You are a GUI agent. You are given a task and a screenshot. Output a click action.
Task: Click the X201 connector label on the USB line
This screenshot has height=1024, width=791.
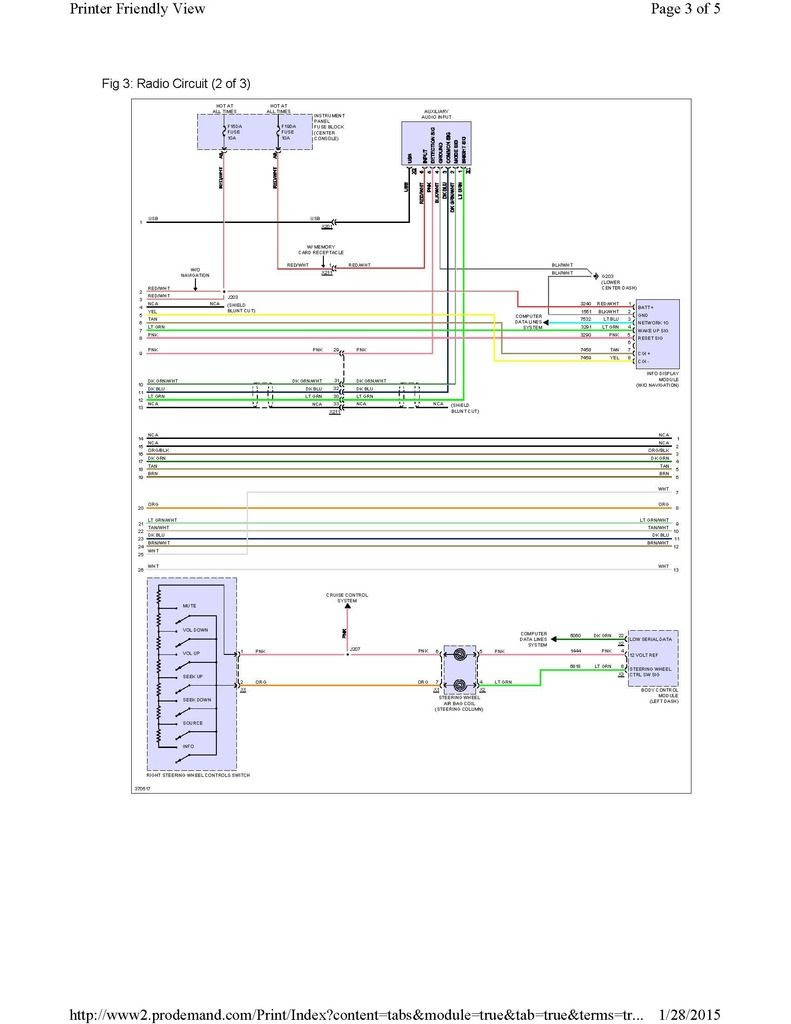(327, 228)
